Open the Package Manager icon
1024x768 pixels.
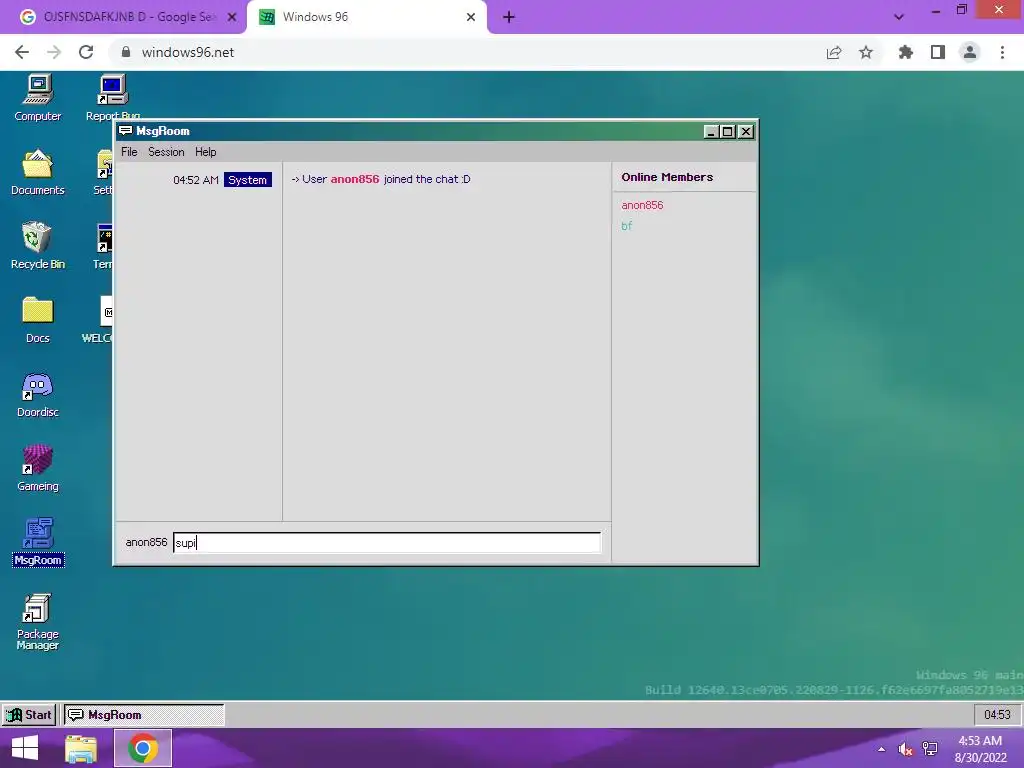coord(38,622)
